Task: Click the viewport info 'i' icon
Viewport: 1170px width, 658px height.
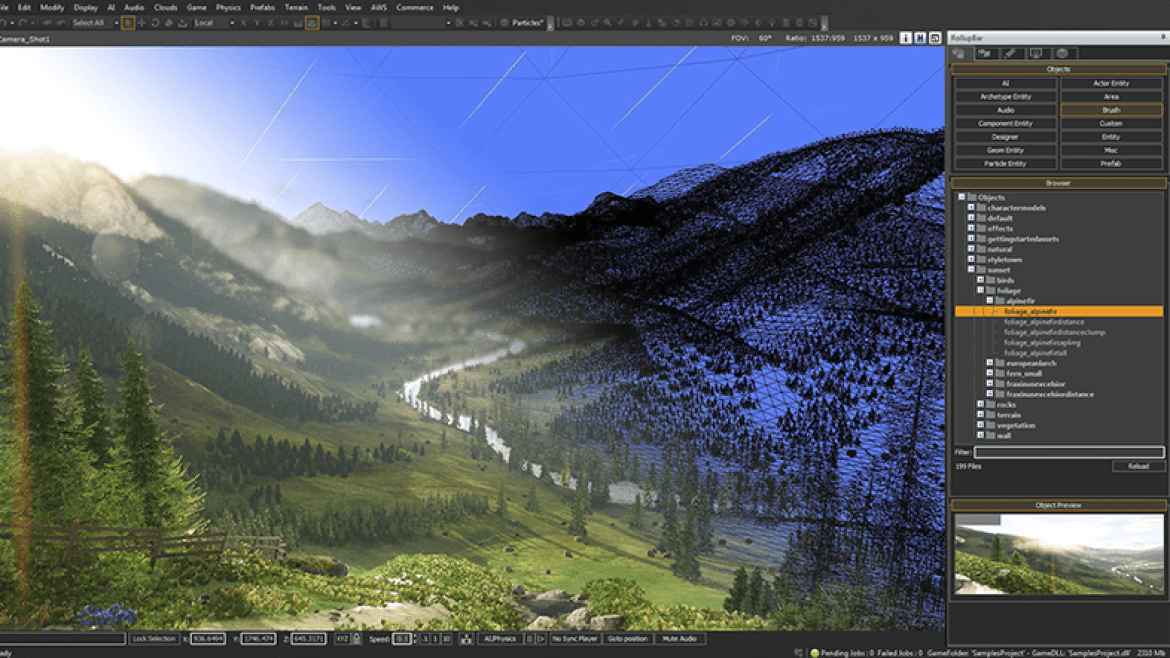Action: coord(906,38)
